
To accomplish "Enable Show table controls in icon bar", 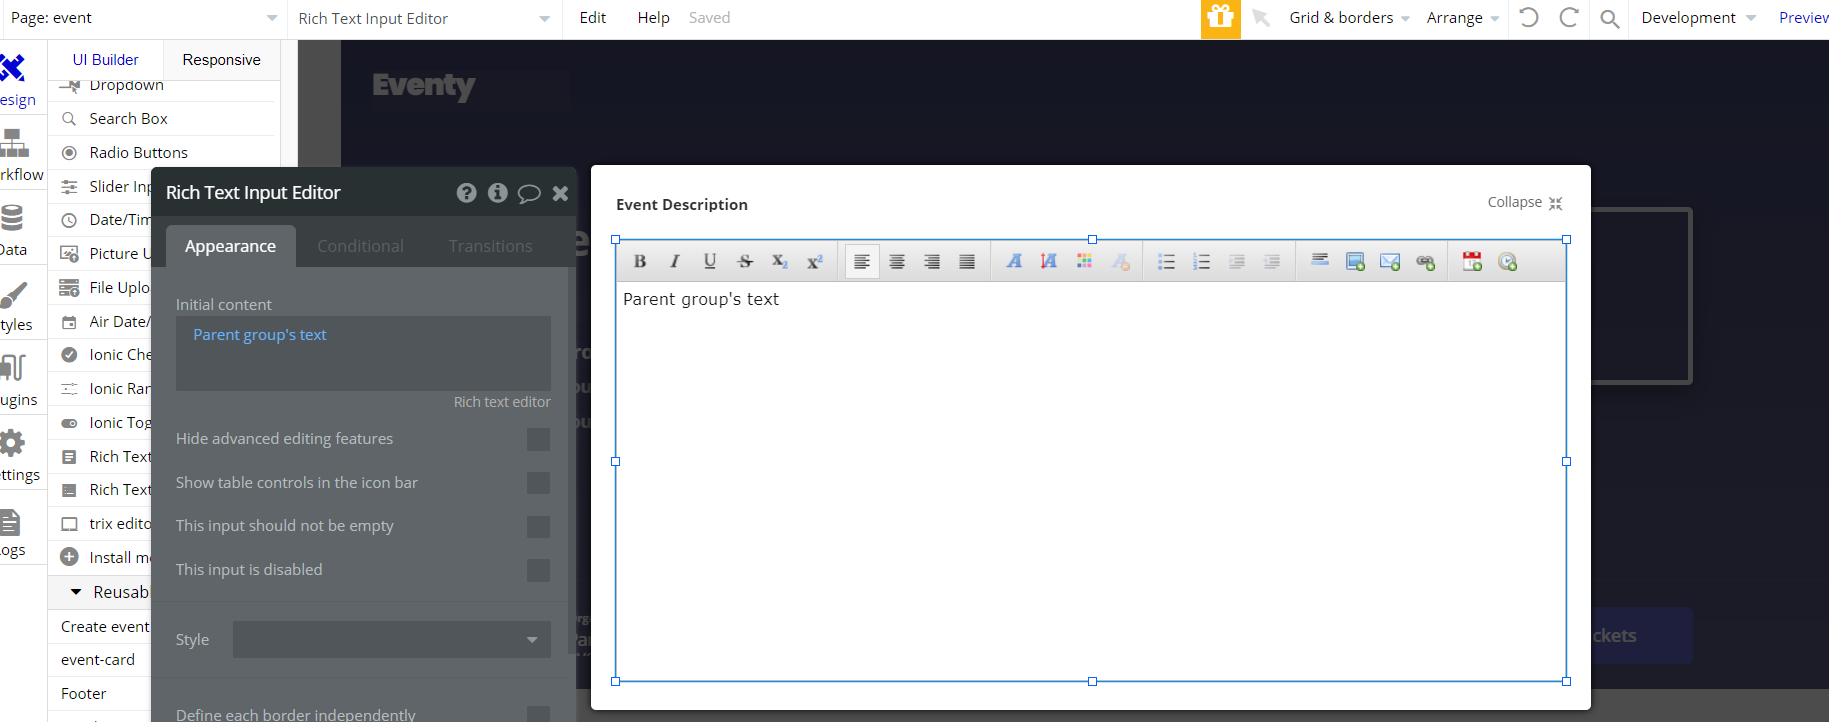I will click(538, 483).
